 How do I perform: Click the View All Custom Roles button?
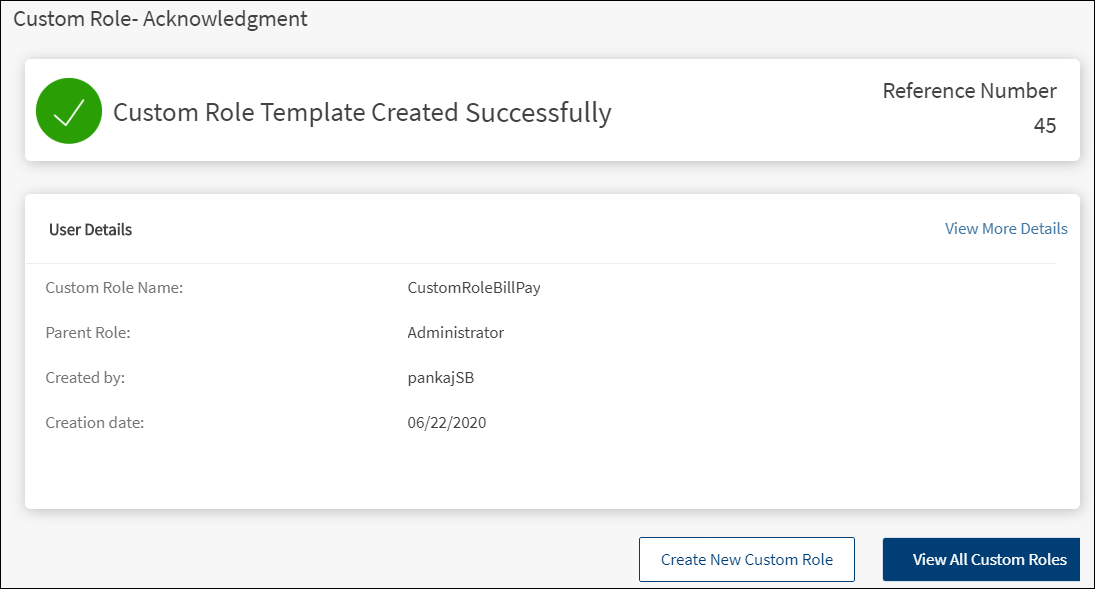point(981,559)
